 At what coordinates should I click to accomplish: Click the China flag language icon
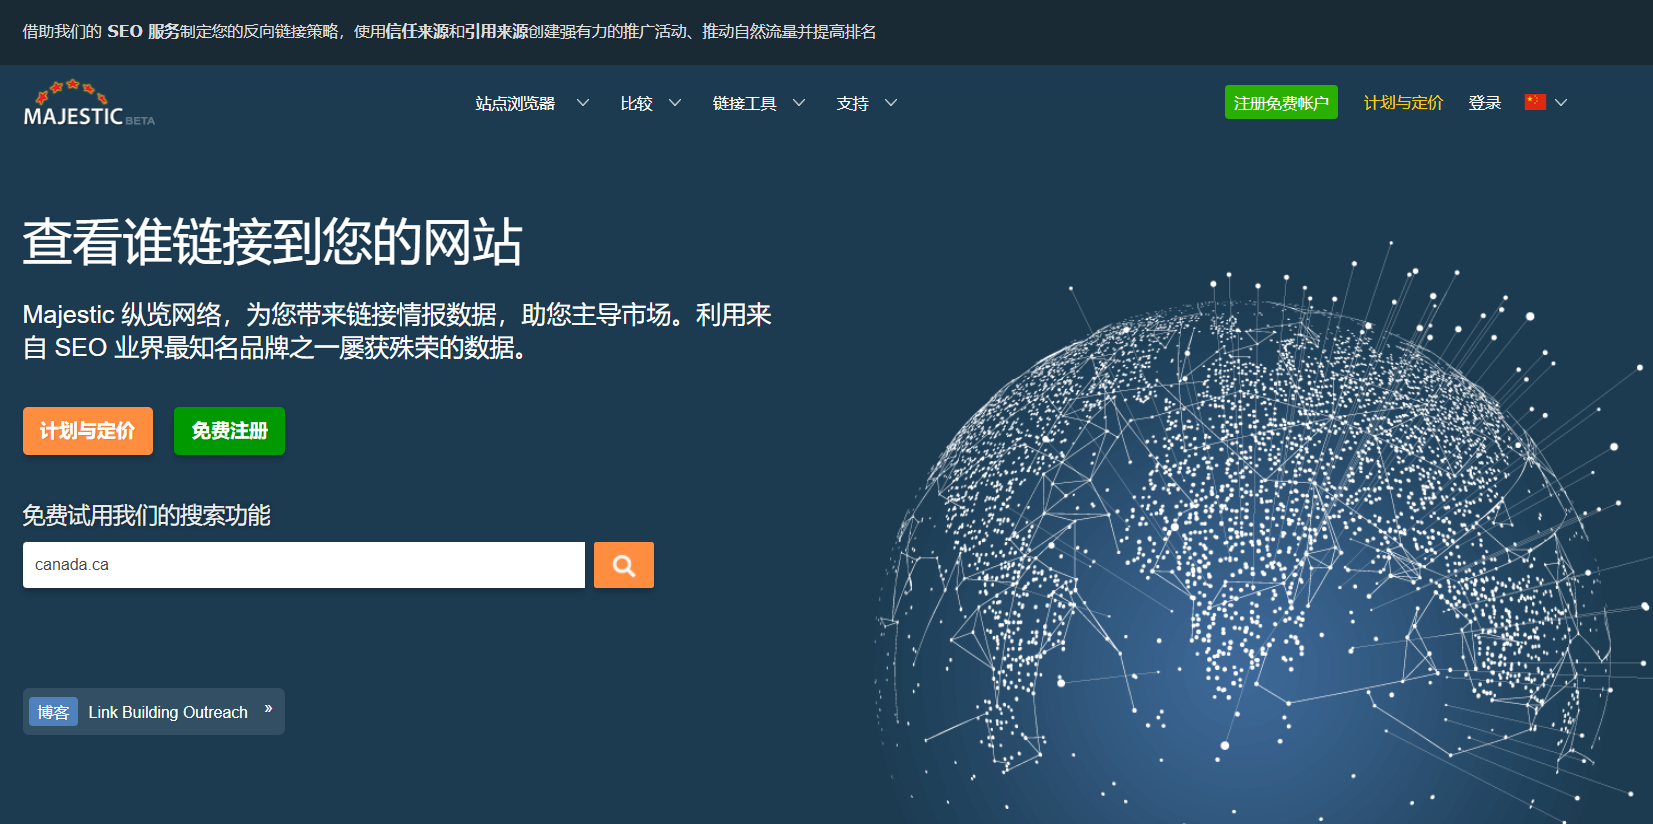coord(1535,102)
